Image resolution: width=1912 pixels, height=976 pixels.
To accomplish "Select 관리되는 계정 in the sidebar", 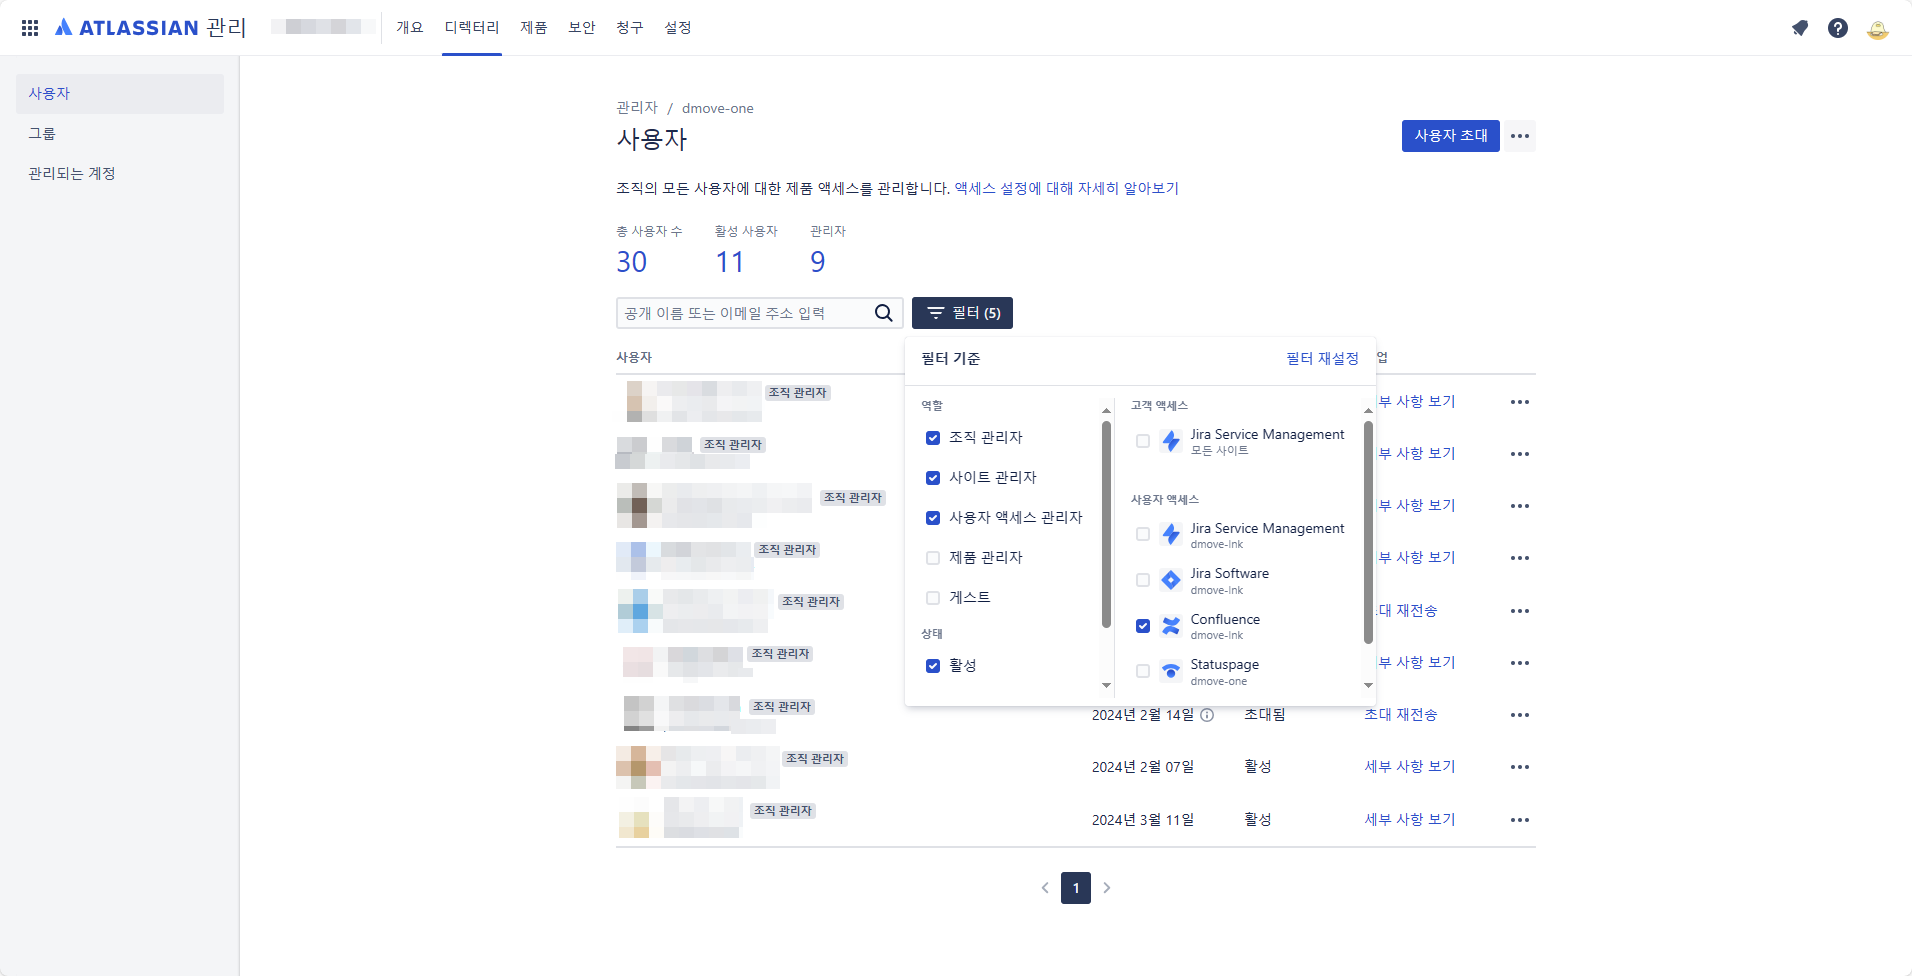I will 120,174.
